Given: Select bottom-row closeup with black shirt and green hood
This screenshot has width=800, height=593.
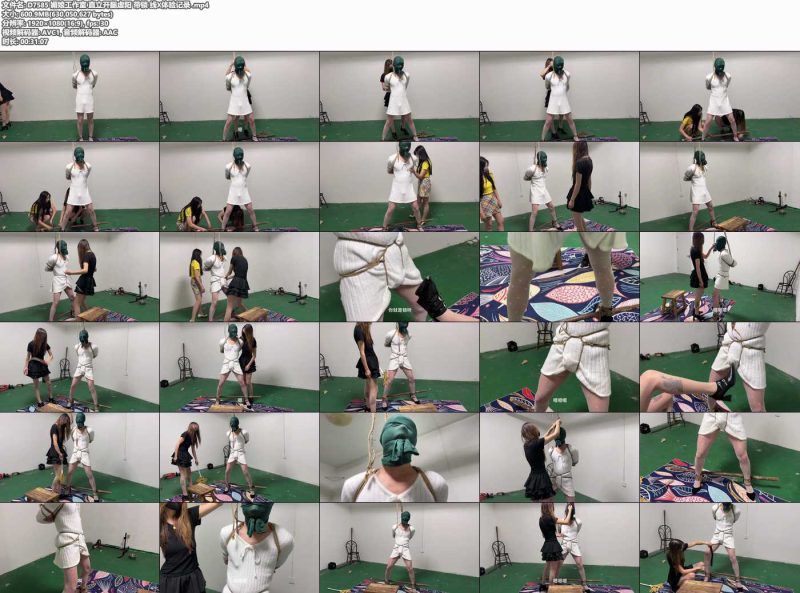Looking at the screenshot, I should (239, 548).
